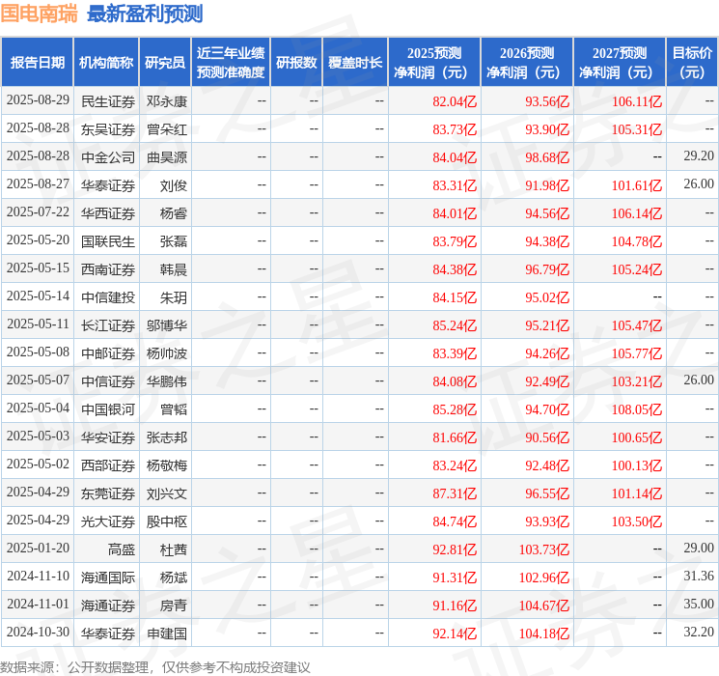Screen dimensions: 719x676
Task: Click the 国电南瑞 title text
Action: tap(39, 14)
